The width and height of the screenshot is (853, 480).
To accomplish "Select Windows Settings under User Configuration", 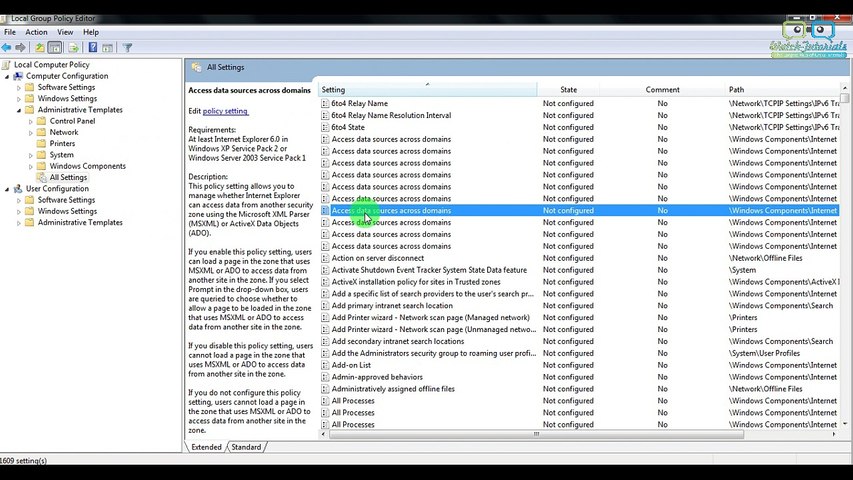I will (x=67, y=211).
